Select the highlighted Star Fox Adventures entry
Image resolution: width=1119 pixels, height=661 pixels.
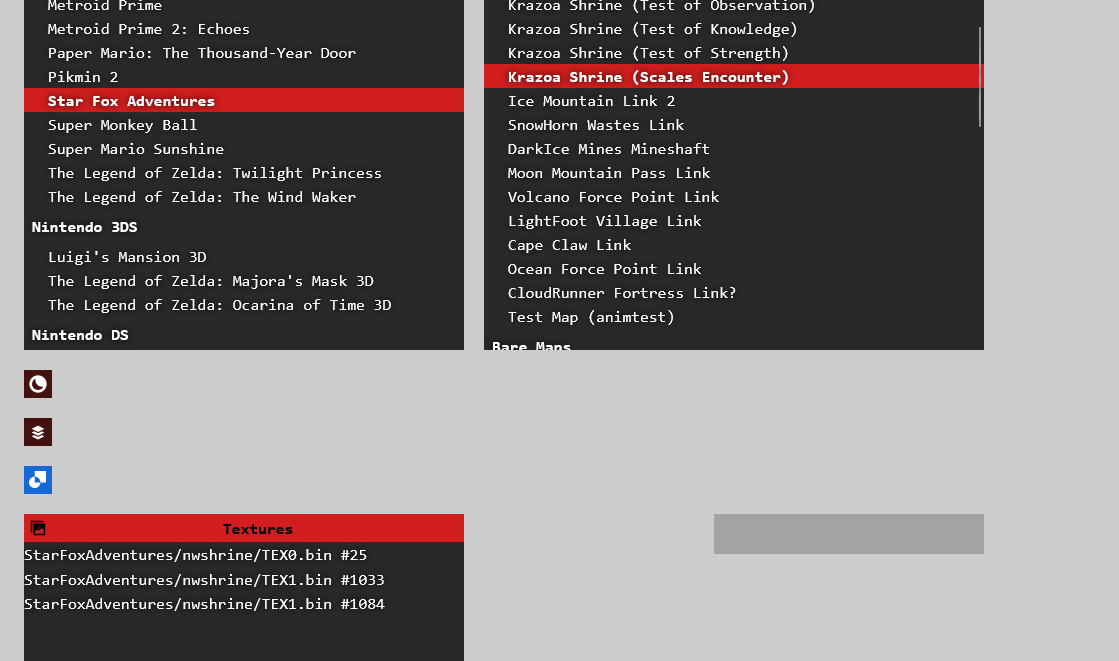coord(244,101)
